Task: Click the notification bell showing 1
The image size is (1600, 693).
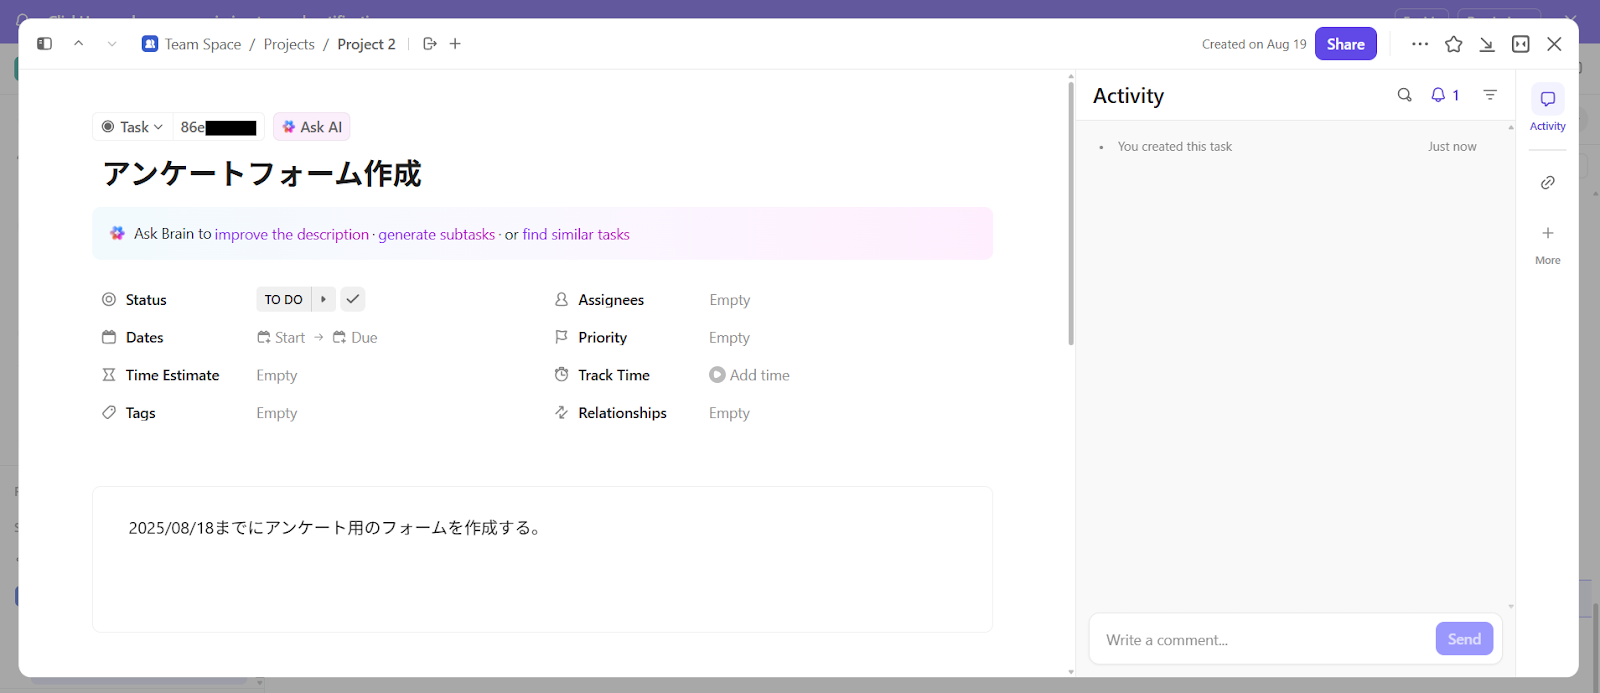Action: coord(1445,95)
